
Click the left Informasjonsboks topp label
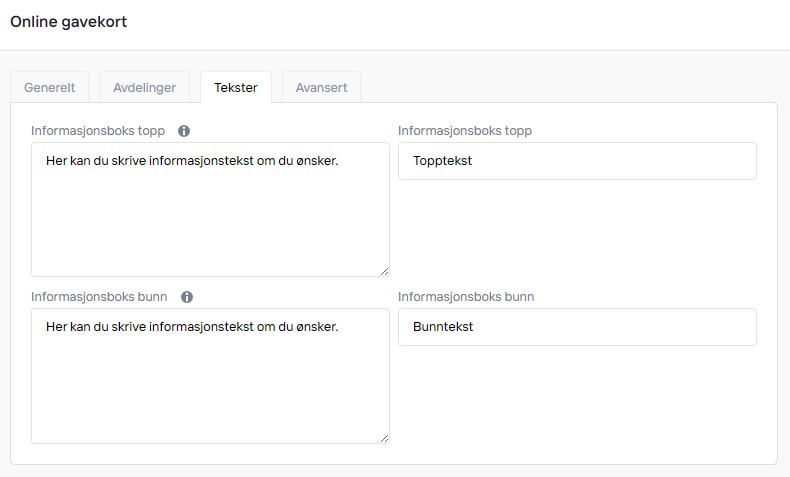[x=98, y=131]
